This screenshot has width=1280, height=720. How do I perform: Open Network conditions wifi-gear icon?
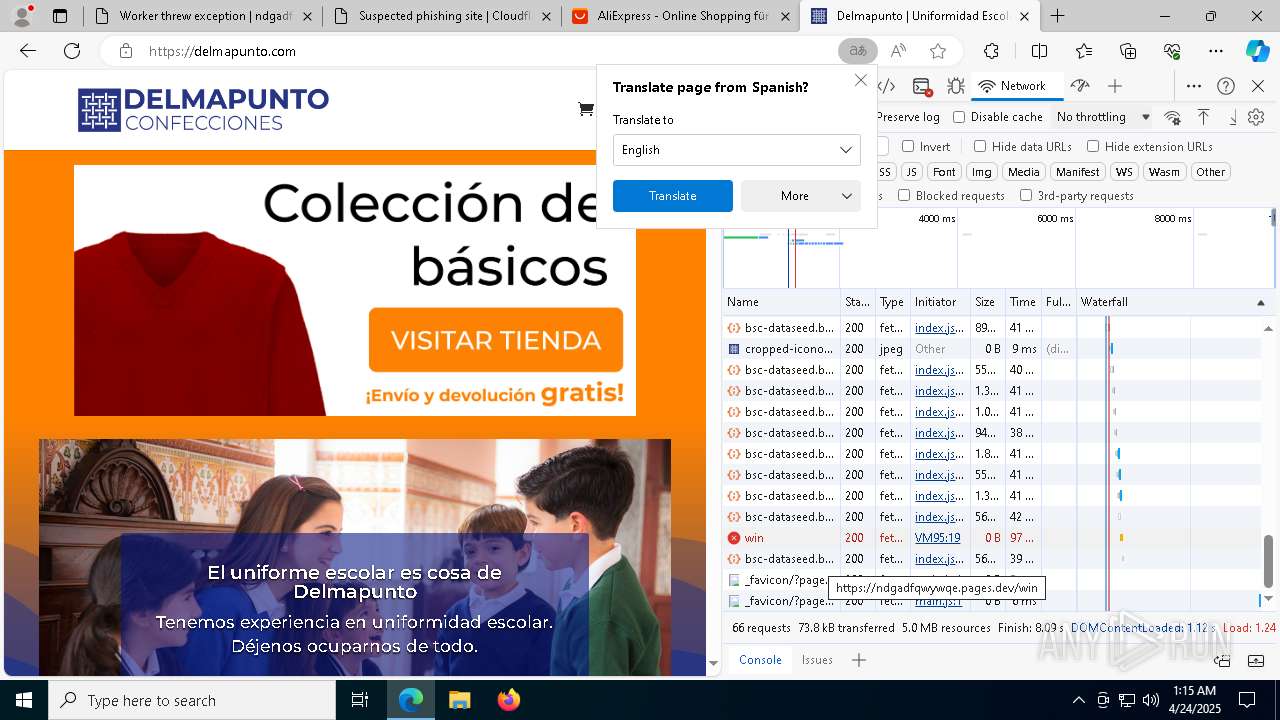[x=1173, y=117]
